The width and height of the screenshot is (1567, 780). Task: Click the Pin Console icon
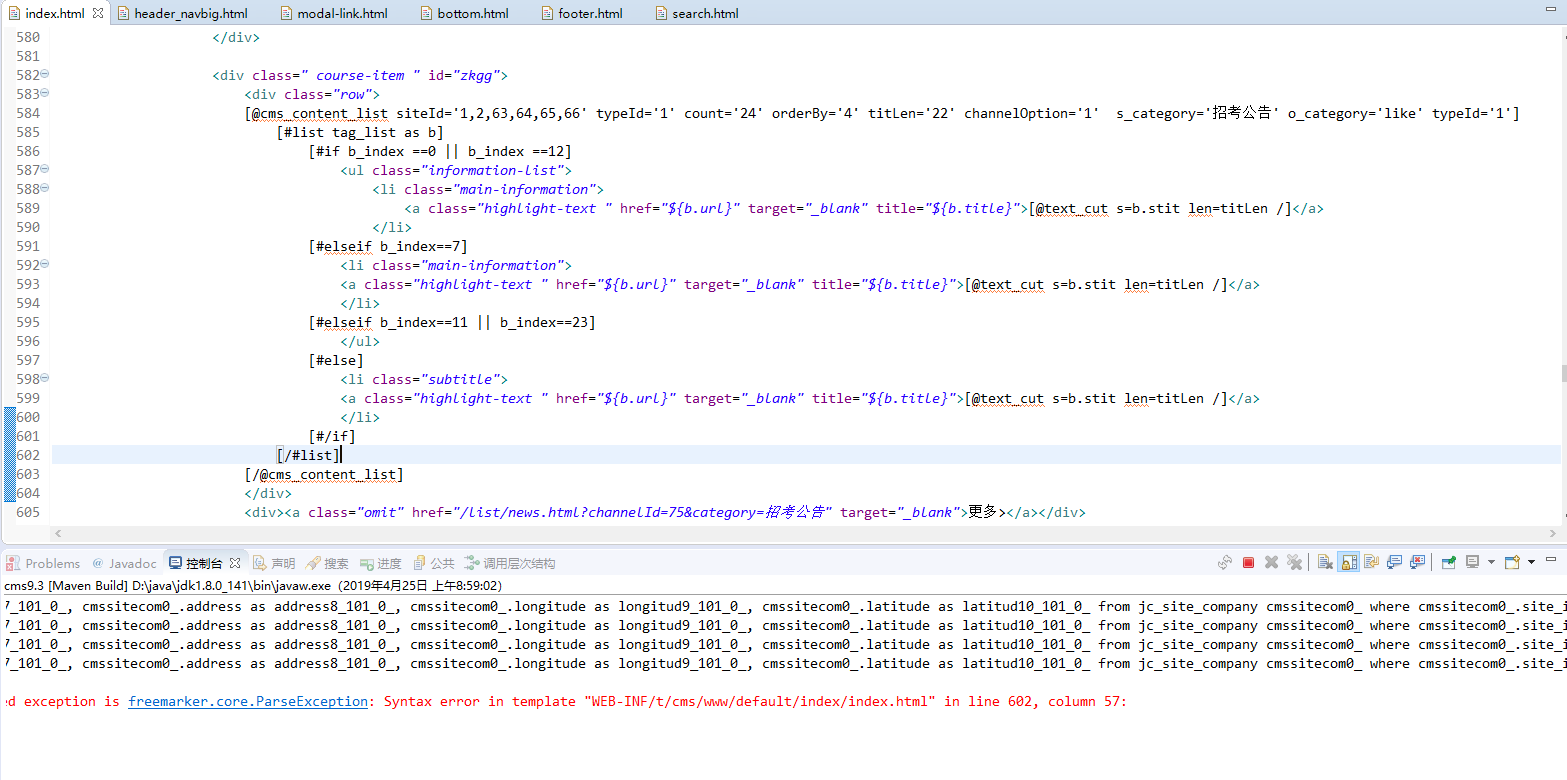(1448, 563)
